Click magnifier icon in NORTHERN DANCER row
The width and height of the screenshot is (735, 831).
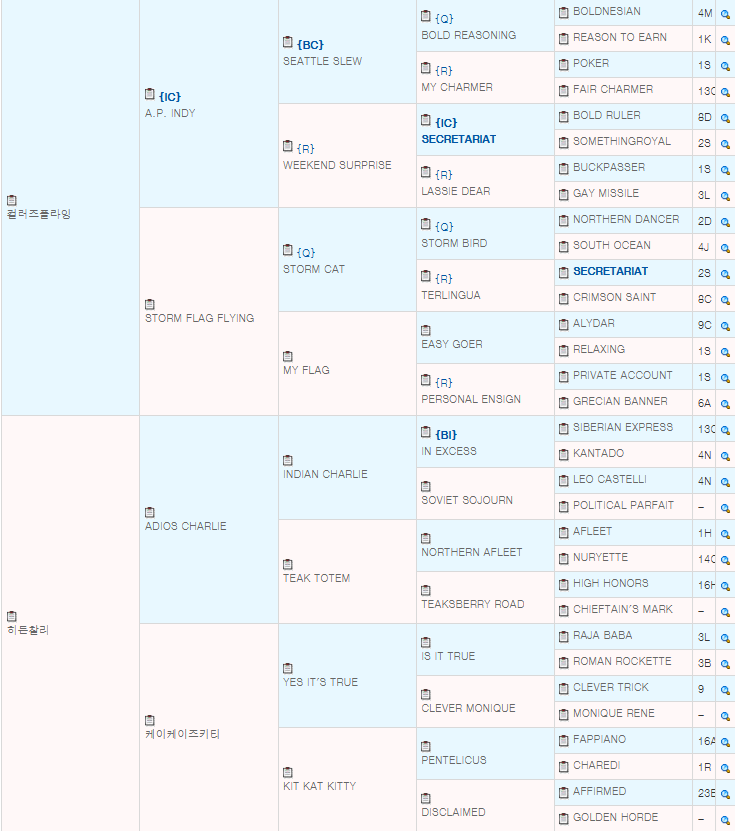click(x=725, y=222)
